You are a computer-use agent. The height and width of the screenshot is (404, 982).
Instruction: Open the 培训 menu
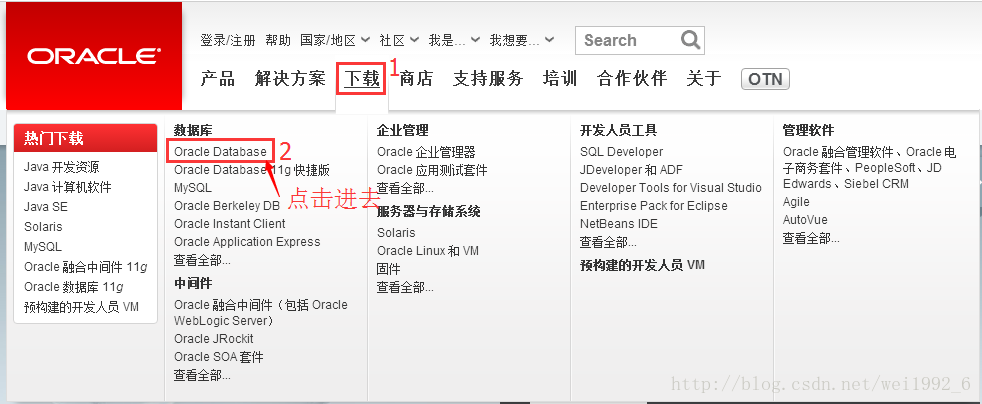[x=560, y=79]
